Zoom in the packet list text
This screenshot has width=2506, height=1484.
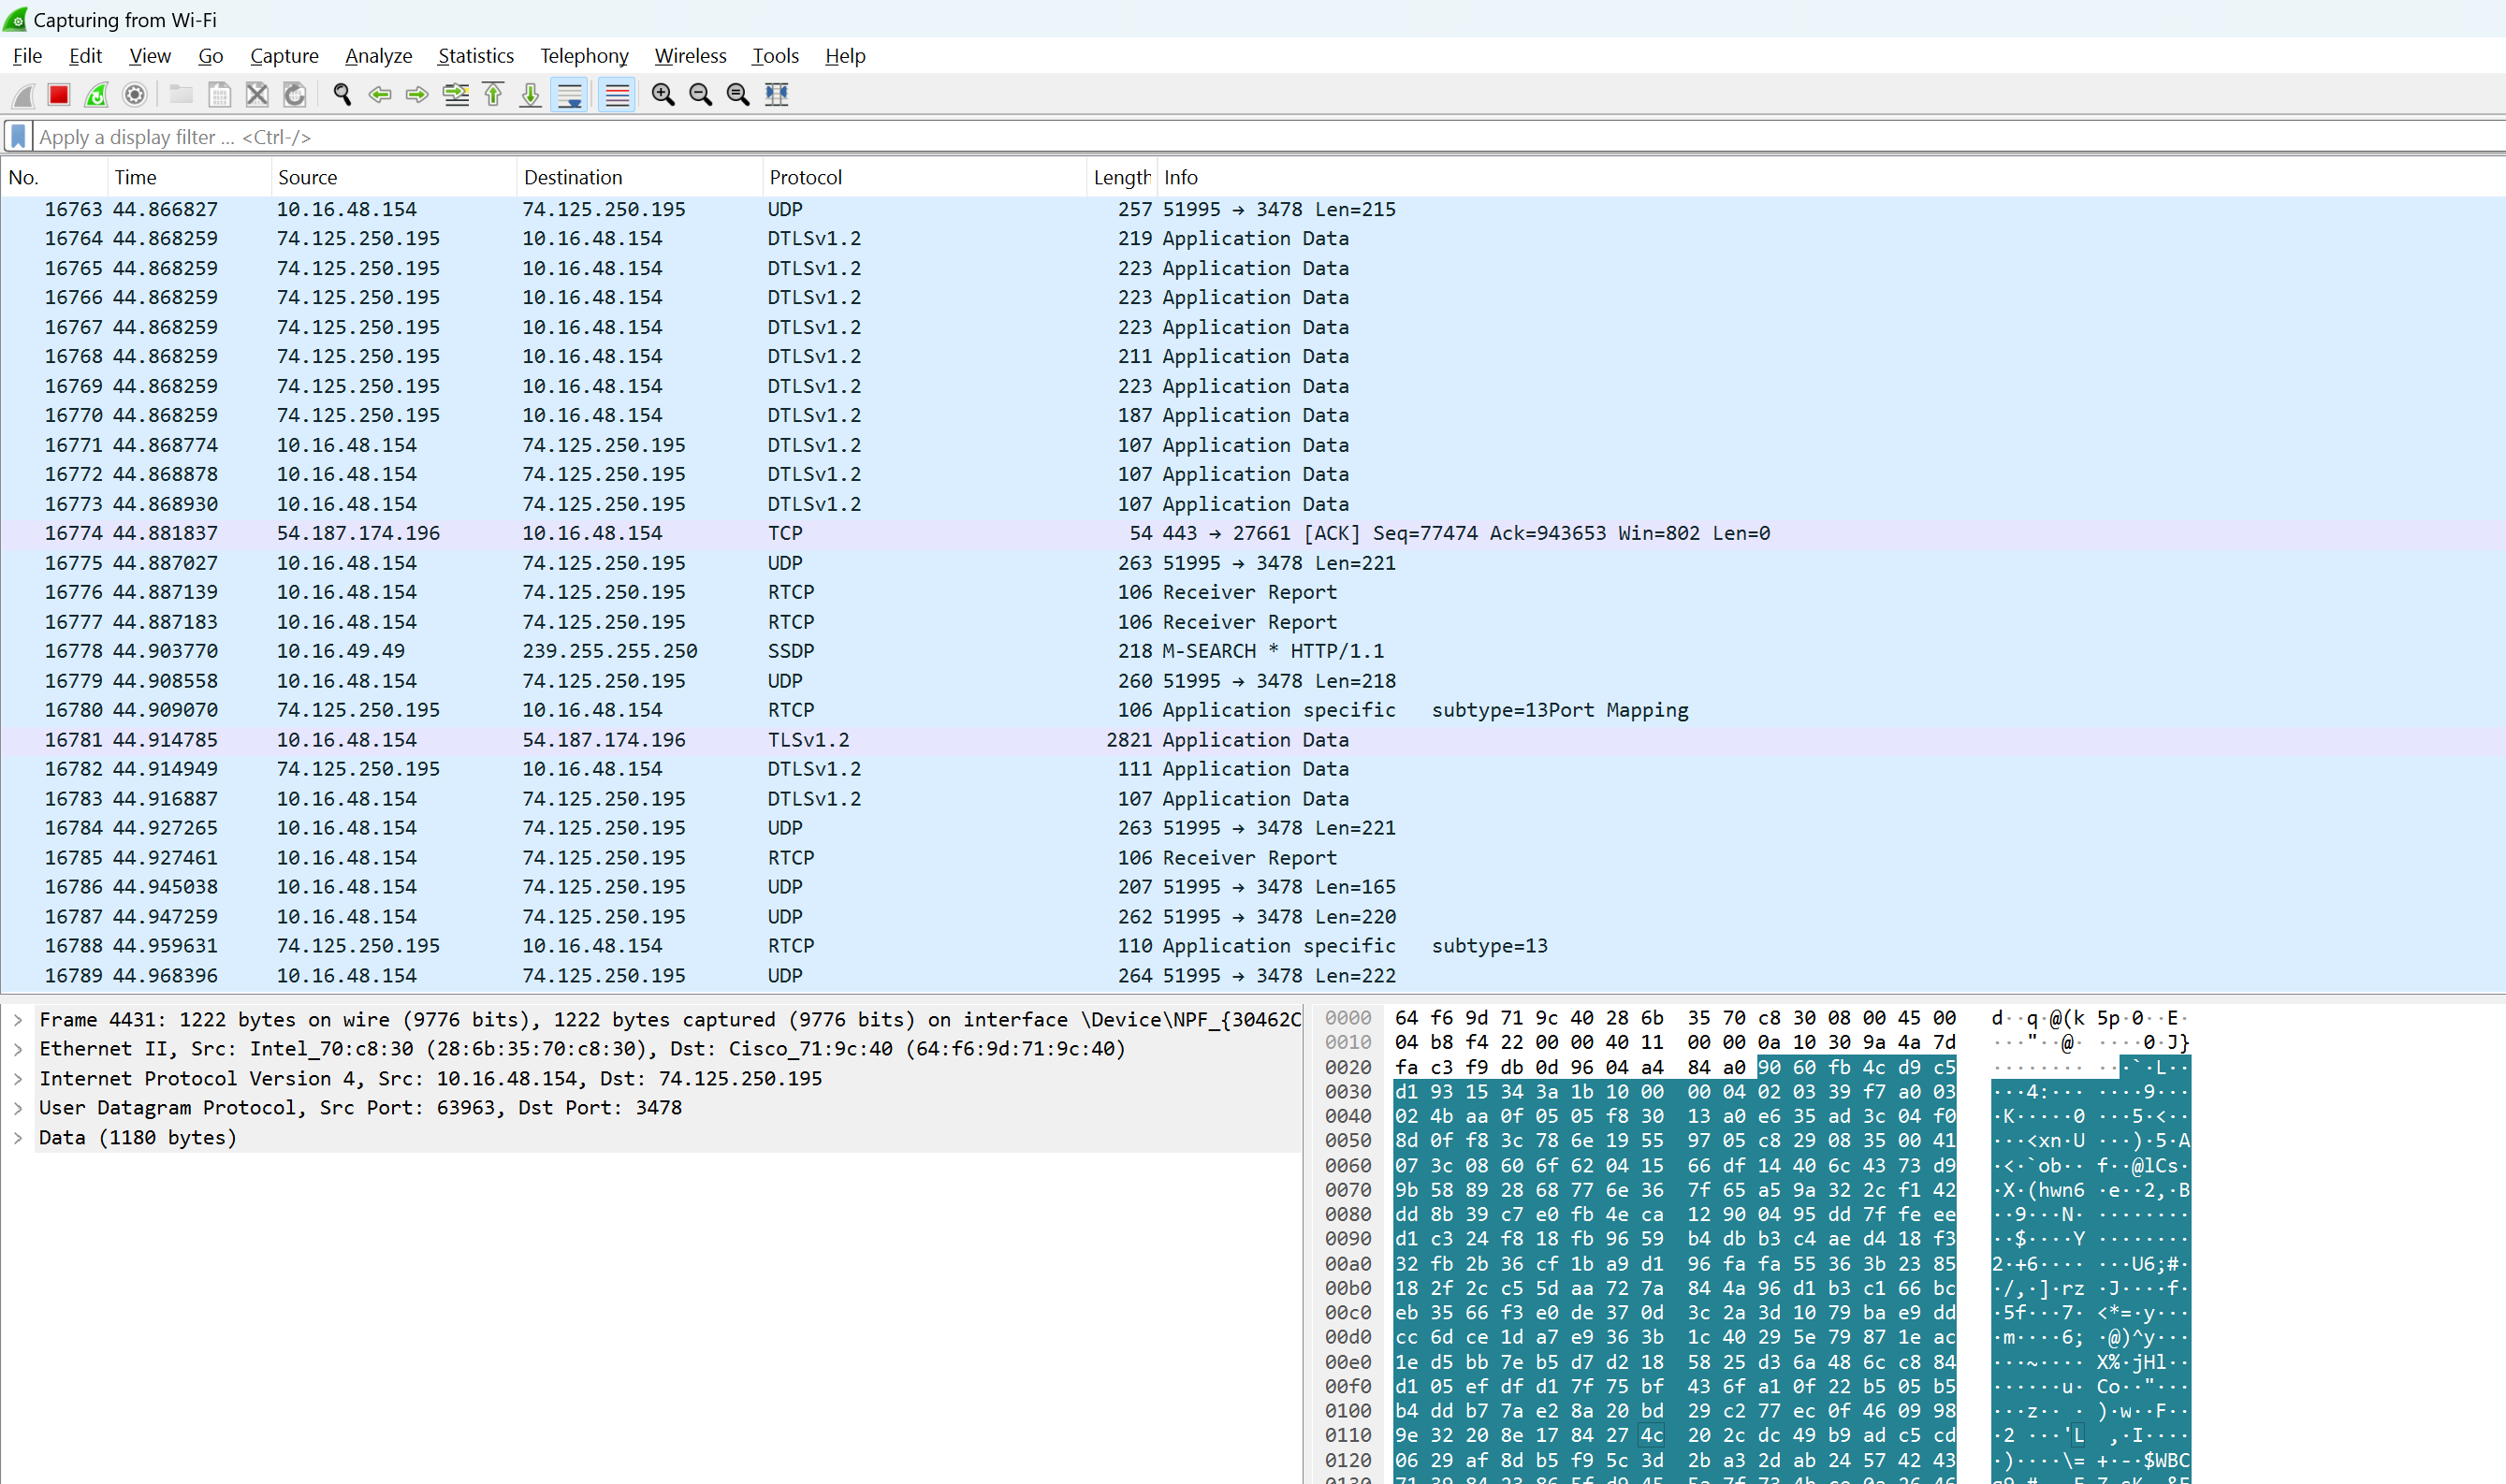(x=663, y=95)
